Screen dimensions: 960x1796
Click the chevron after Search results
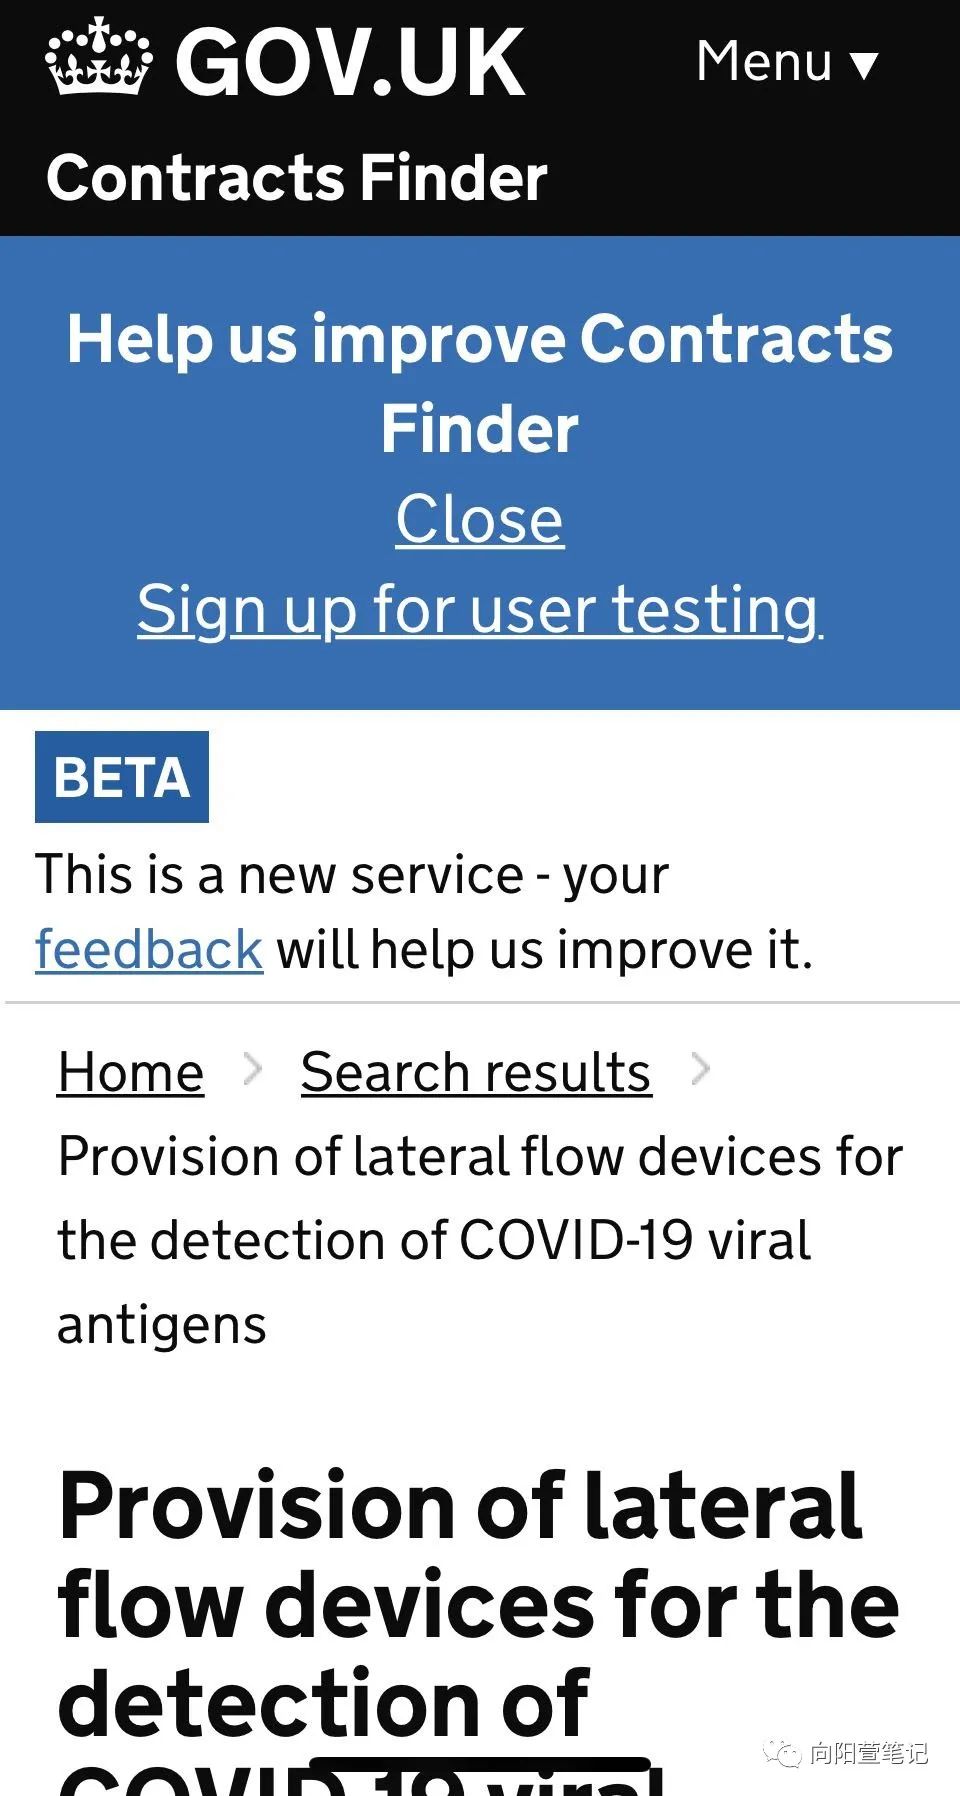[701, 1070]
